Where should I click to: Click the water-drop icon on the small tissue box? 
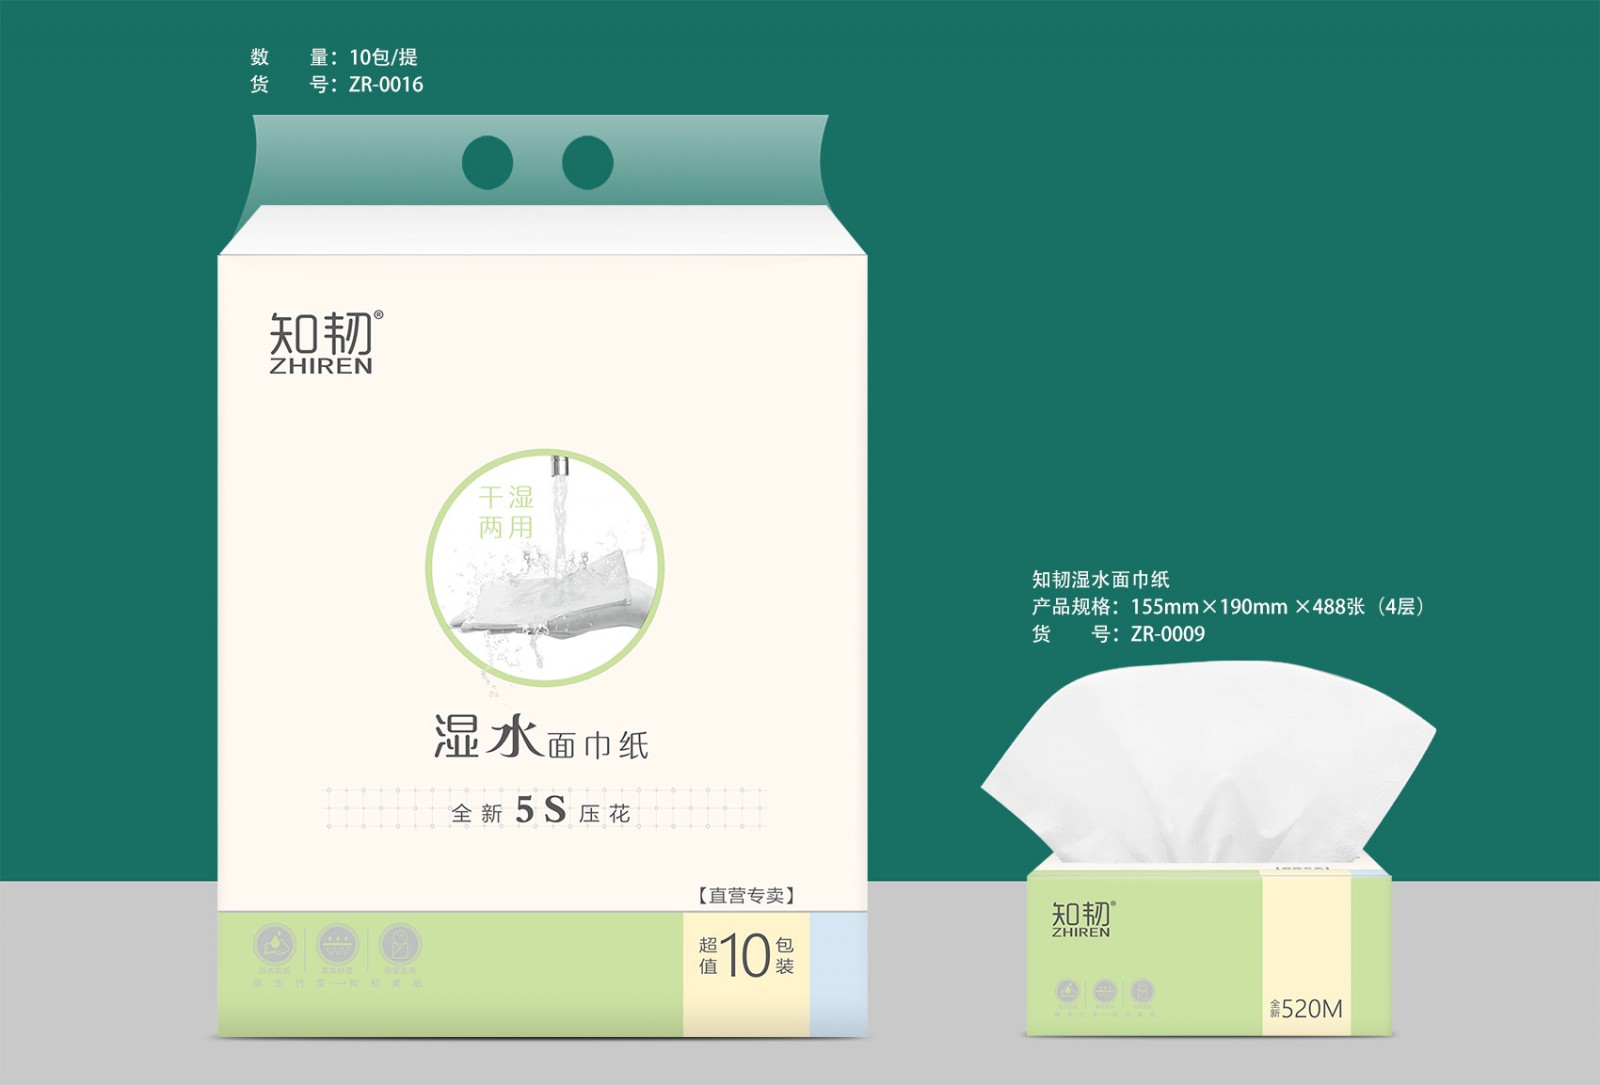pyautogui.click(x=1068, y=991)
